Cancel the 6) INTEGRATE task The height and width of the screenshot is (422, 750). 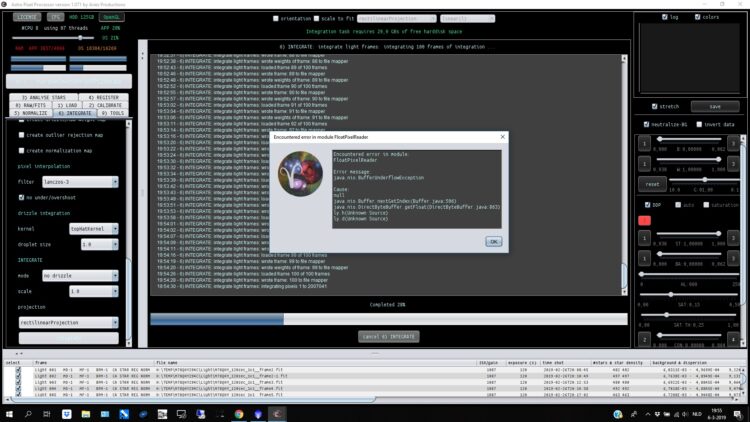click(x=388, y=336)
